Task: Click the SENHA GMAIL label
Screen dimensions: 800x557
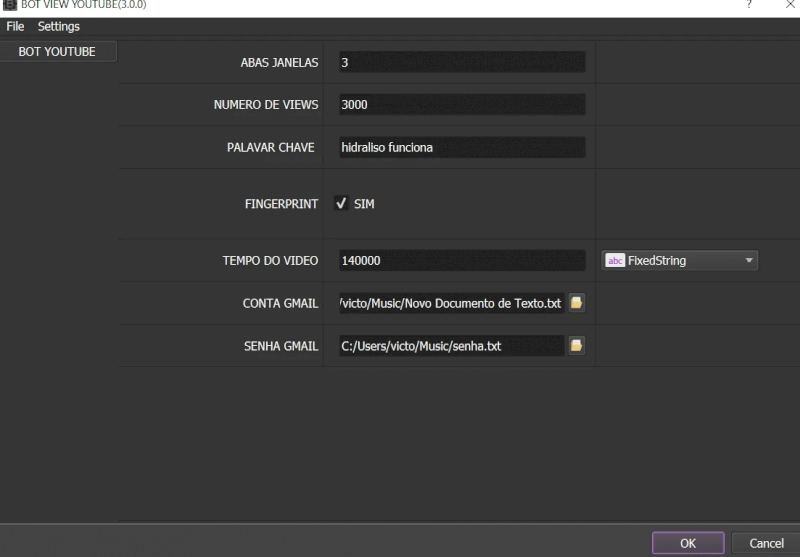Action: click(281, 346)
